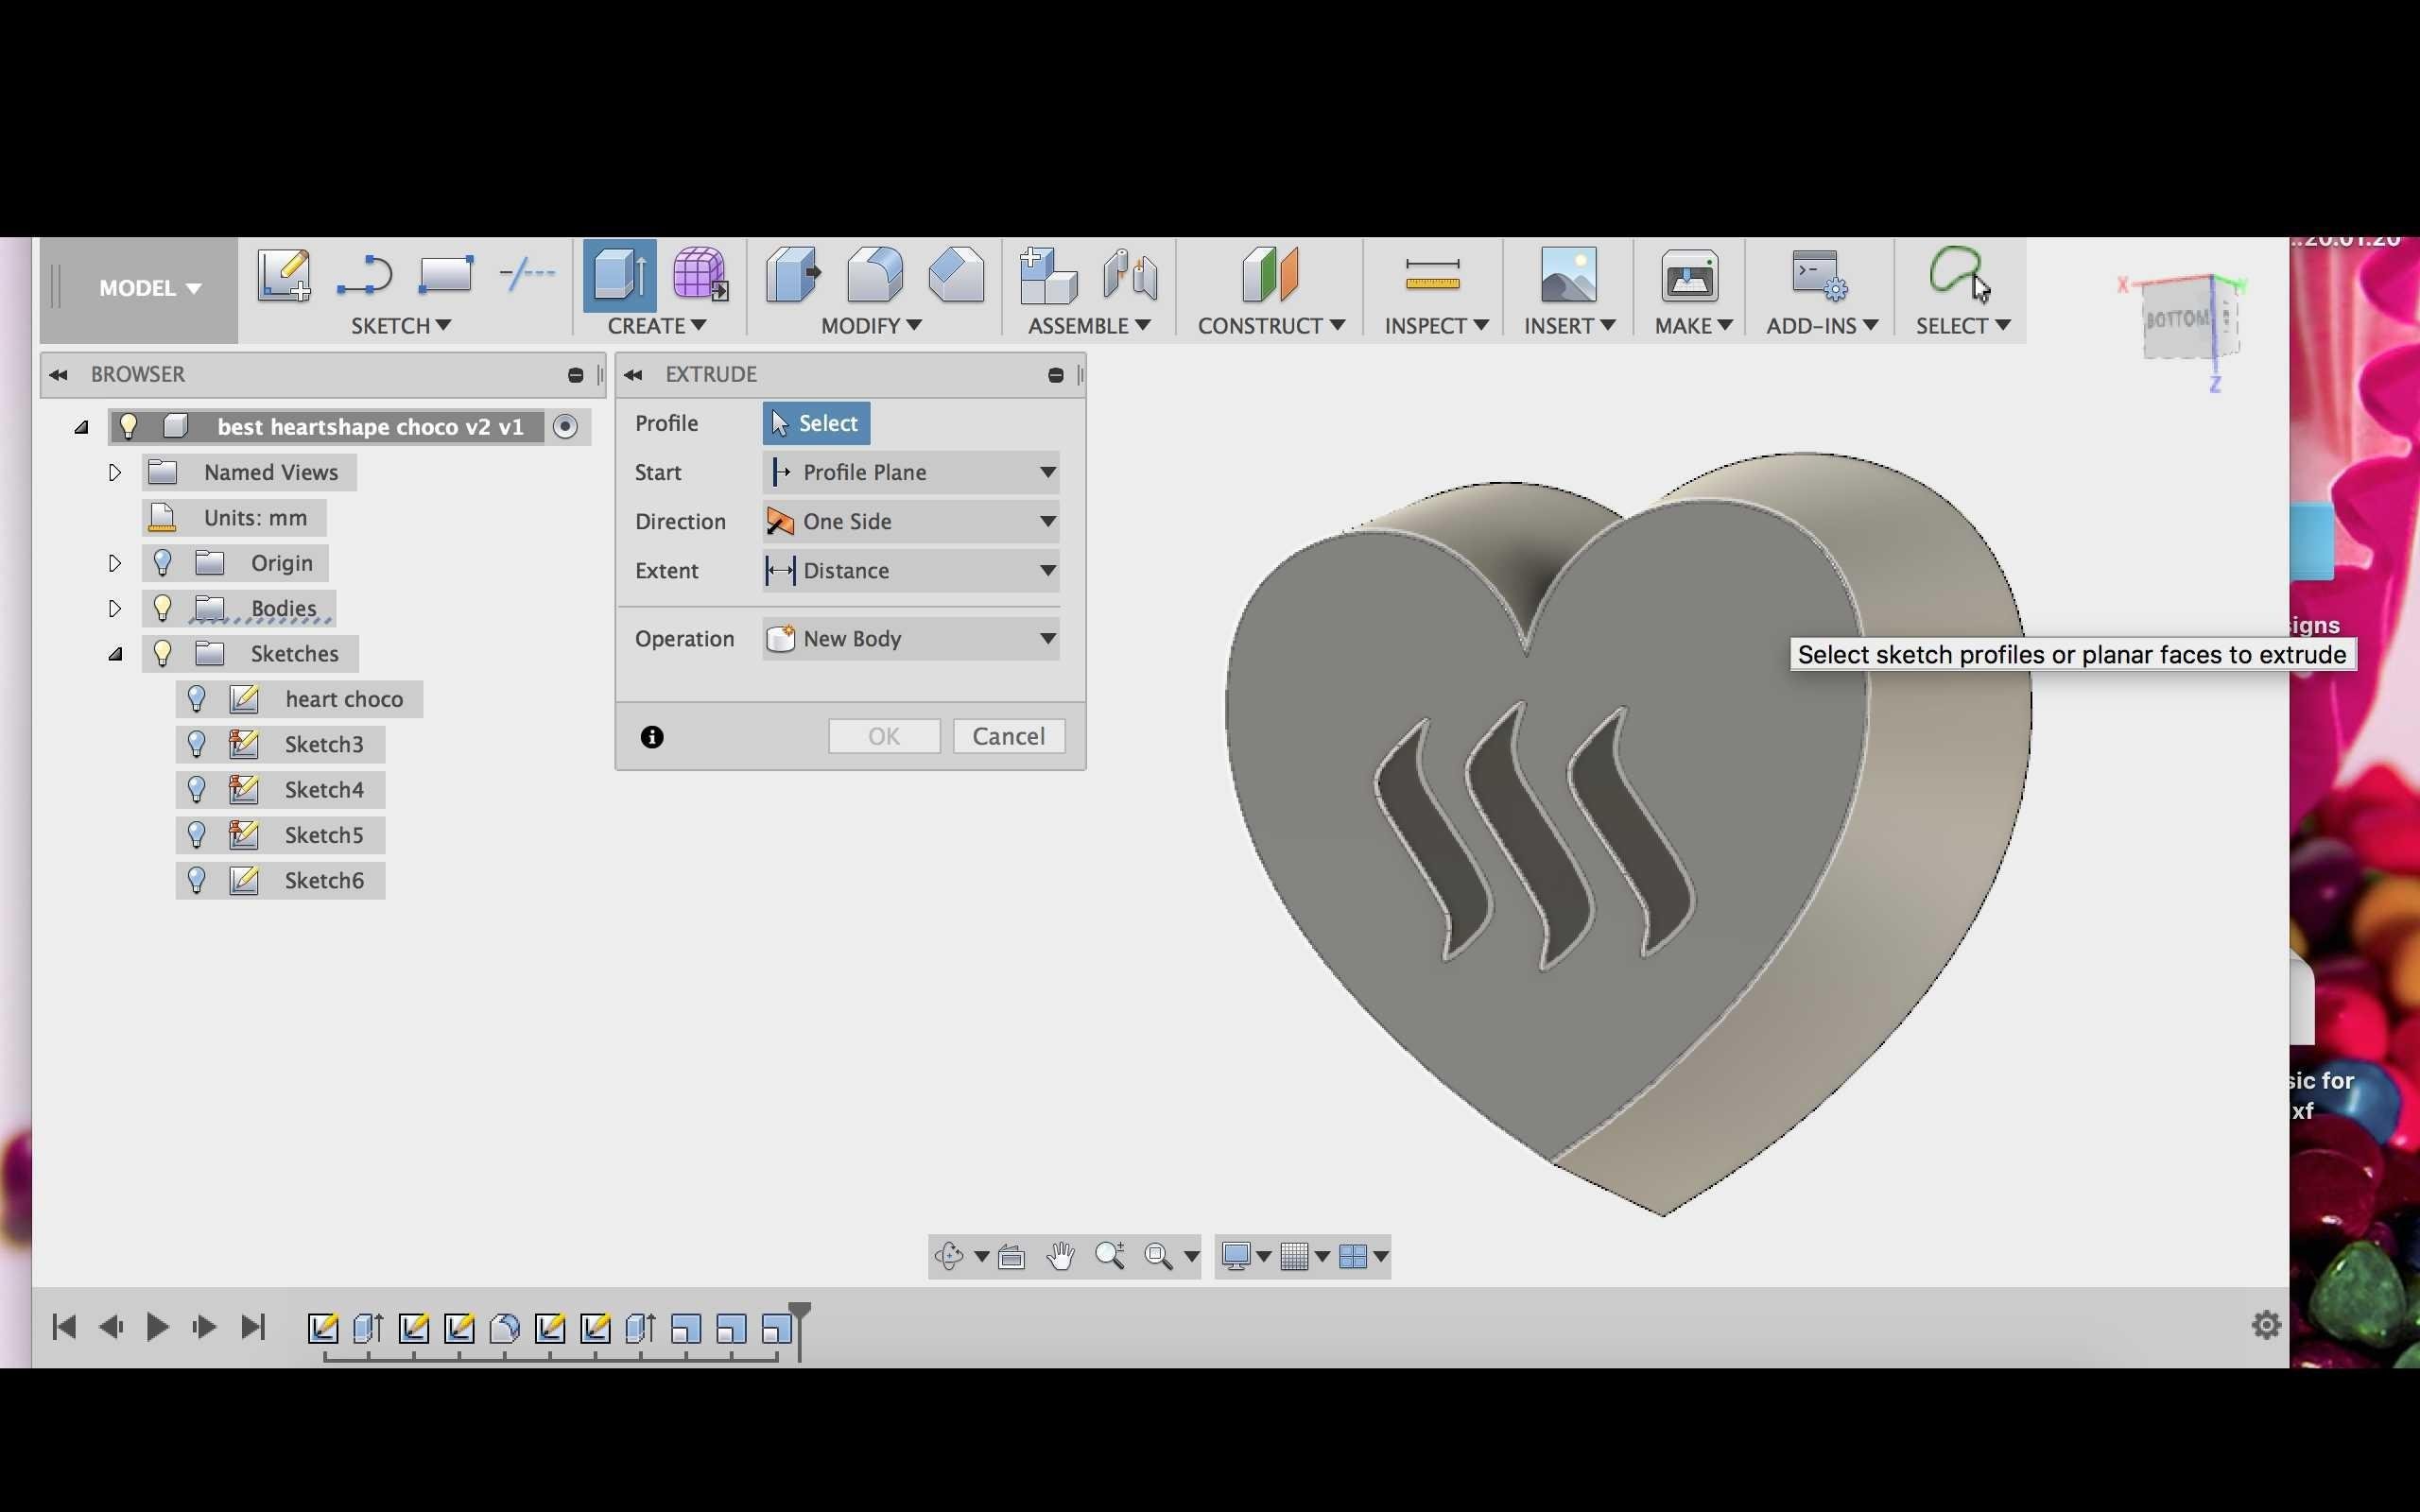Toggle visibility bulb of root component
This screenshot has height=1512, width=2420.
[x=128, y=426]
